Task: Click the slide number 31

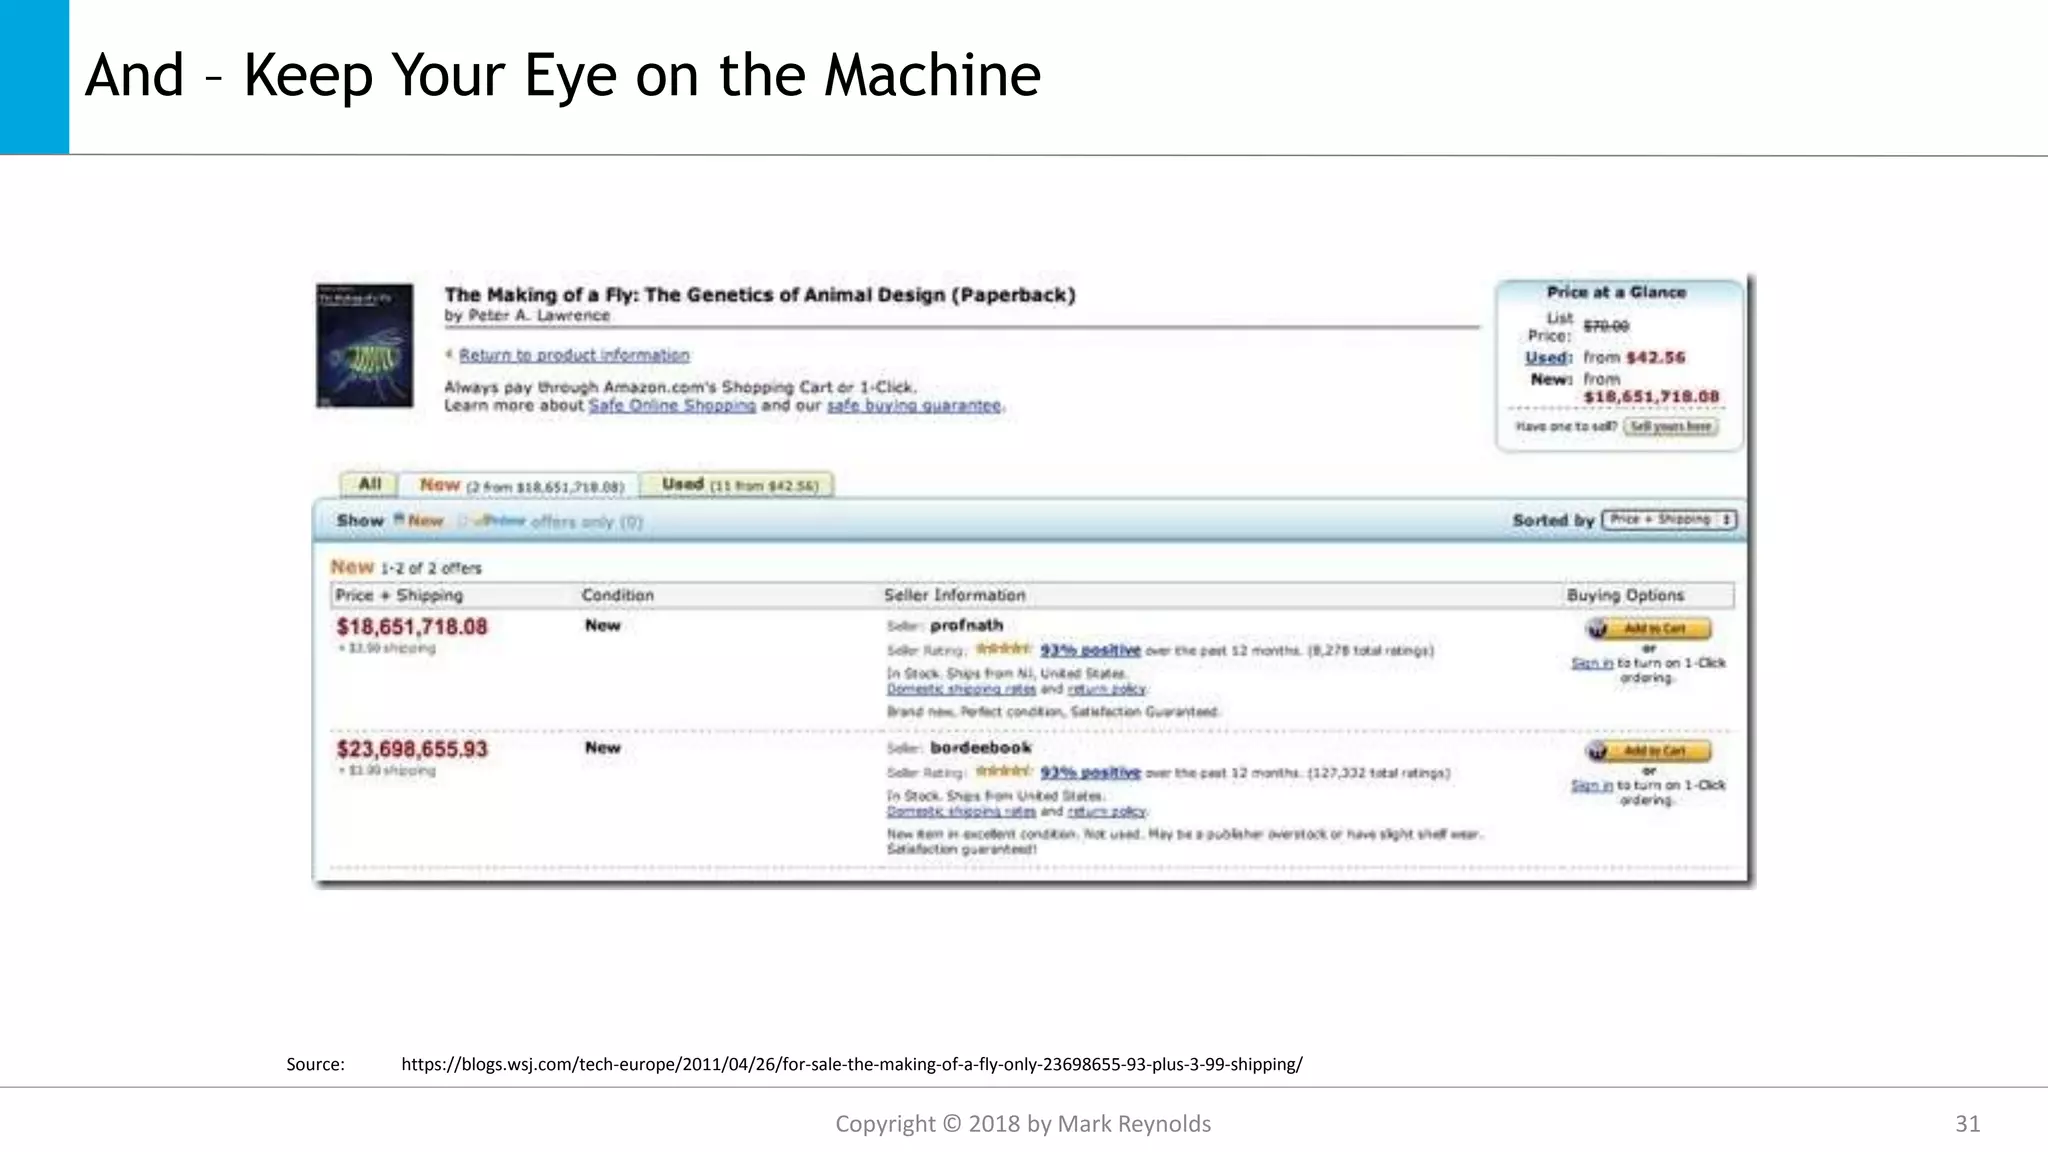Action: (1968, 1124)
